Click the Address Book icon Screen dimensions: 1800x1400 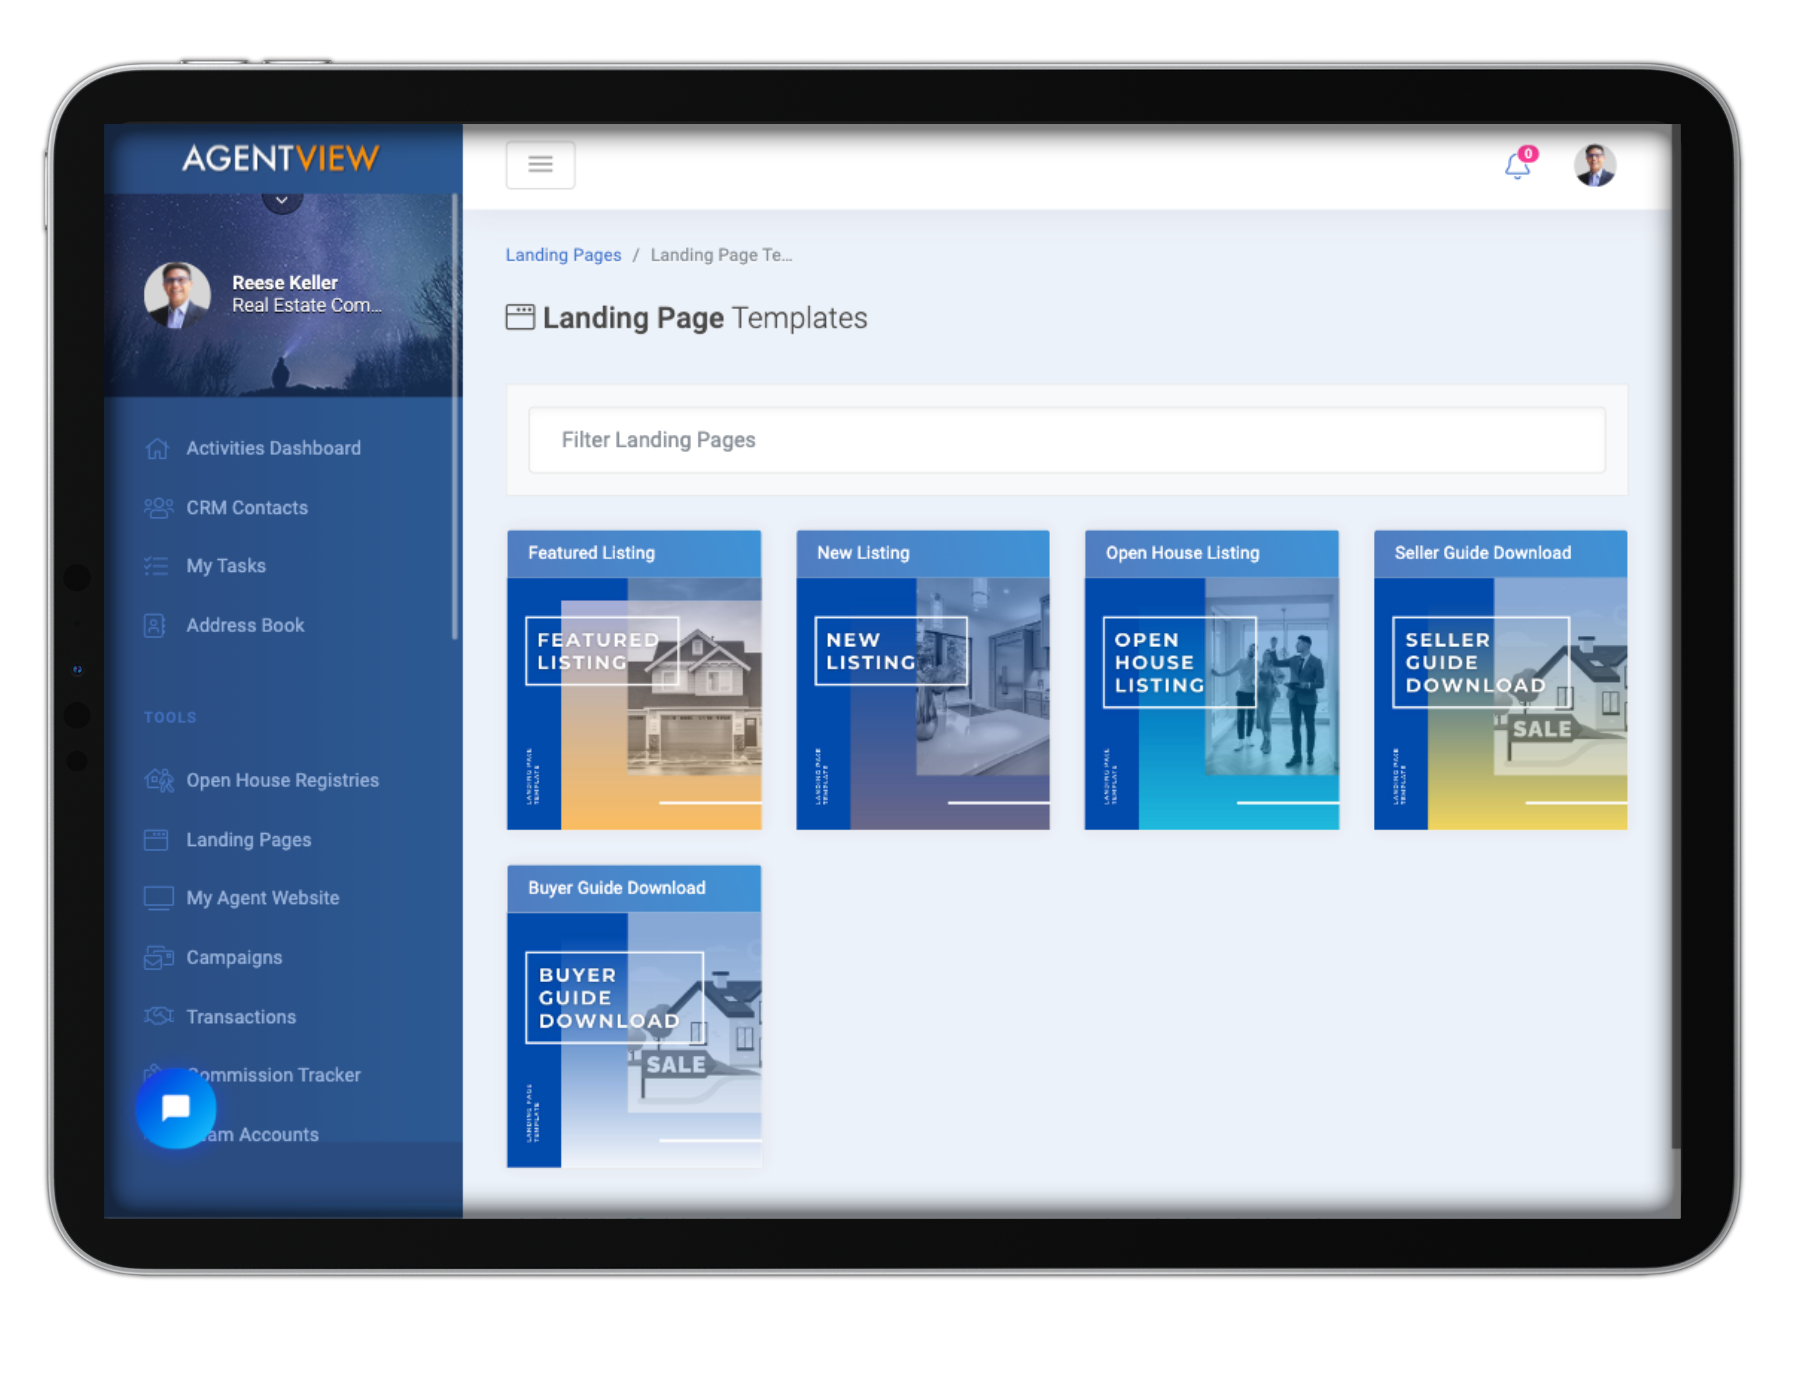[x=157, y=625]
